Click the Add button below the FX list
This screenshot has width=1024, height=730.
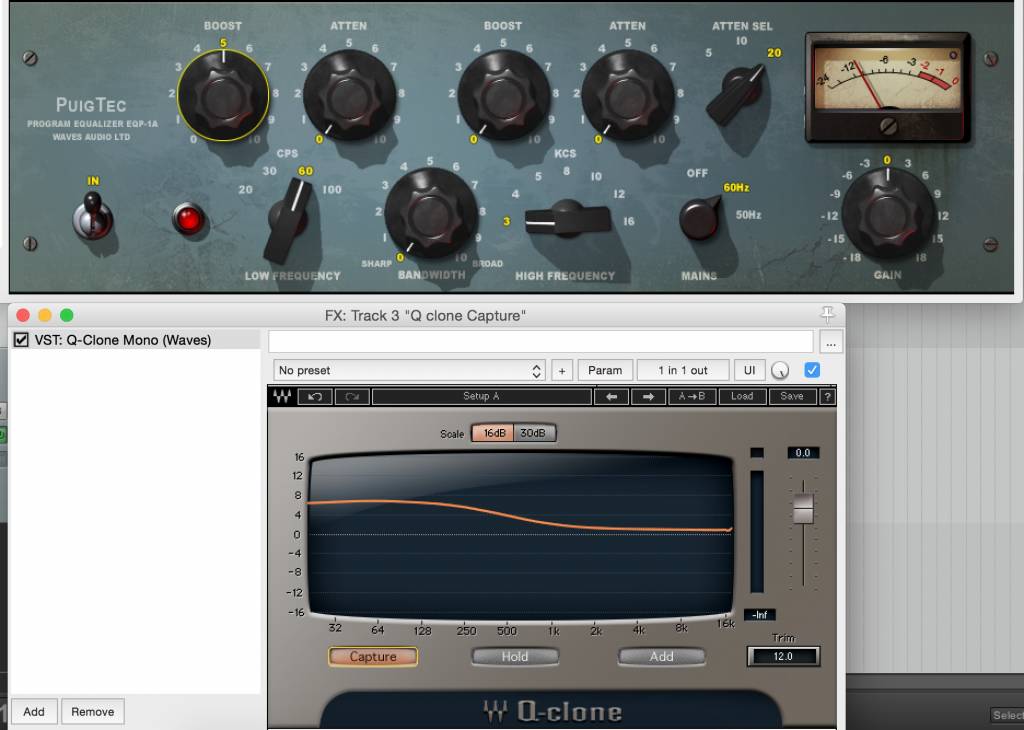click(x=34, y=711)
